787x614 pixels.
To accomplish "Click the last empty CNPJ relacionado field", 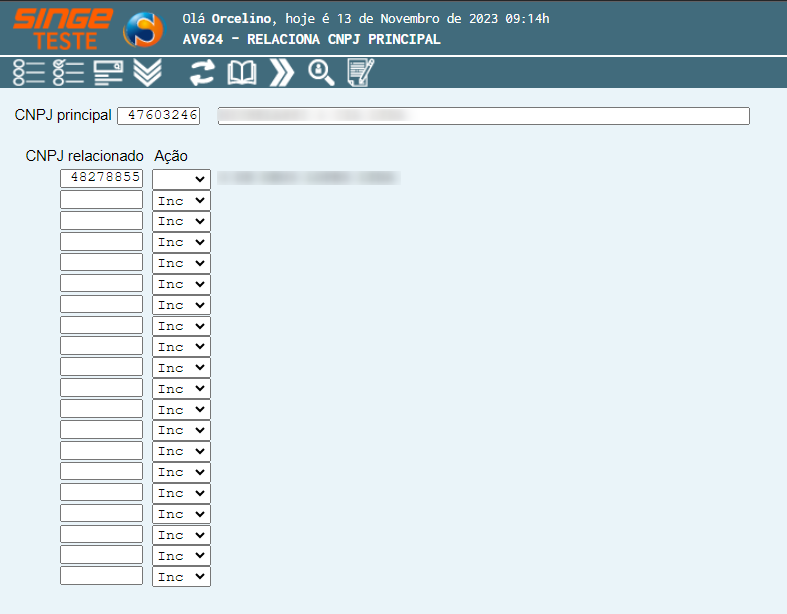I will tap(101, 577).
